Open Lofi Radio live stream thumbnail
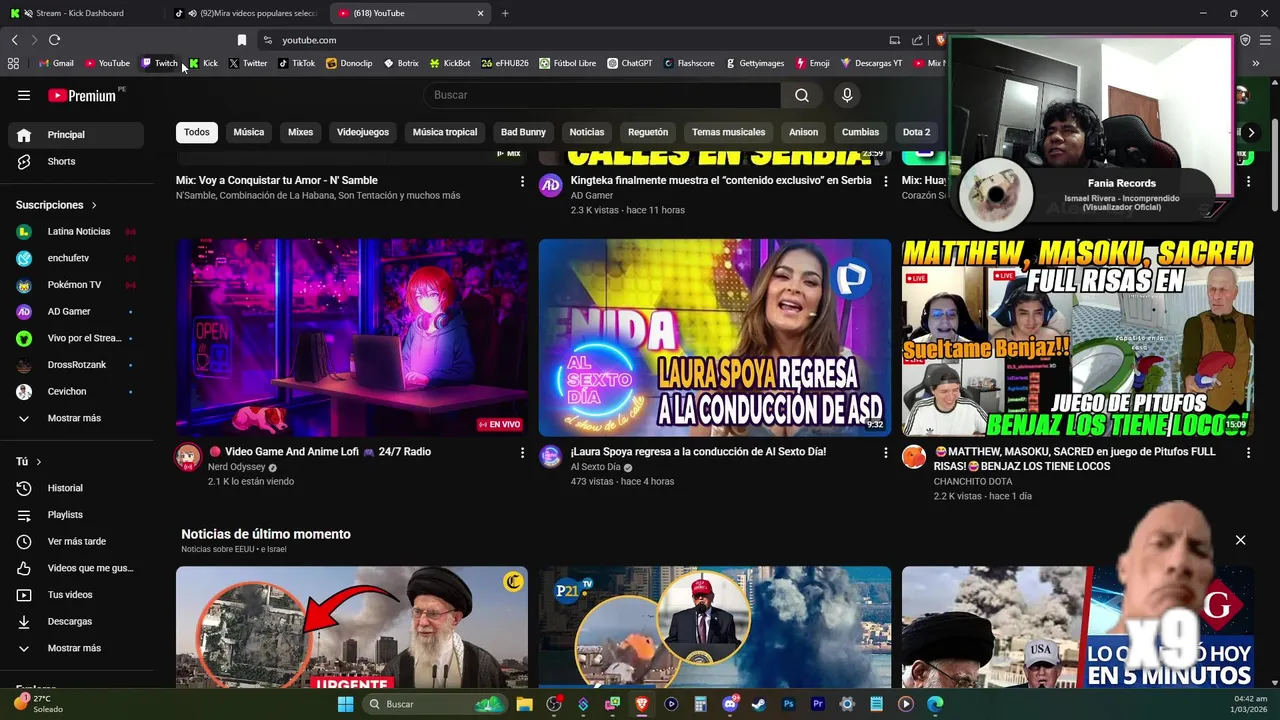1280x720 pixels. [x=352, y=338]
